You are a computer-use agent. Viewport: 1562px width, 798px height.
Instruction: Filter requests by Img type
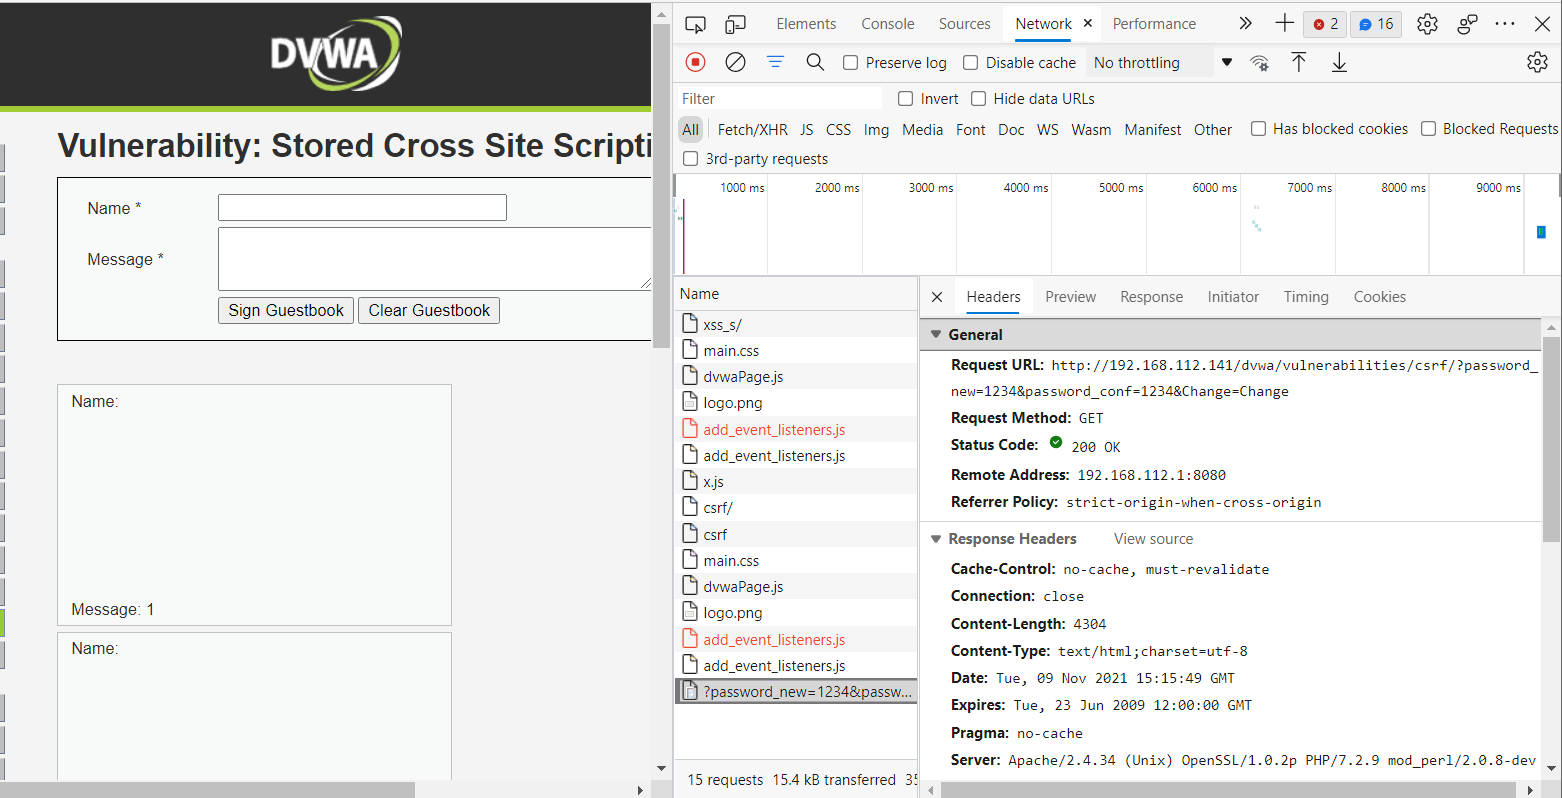876,130
